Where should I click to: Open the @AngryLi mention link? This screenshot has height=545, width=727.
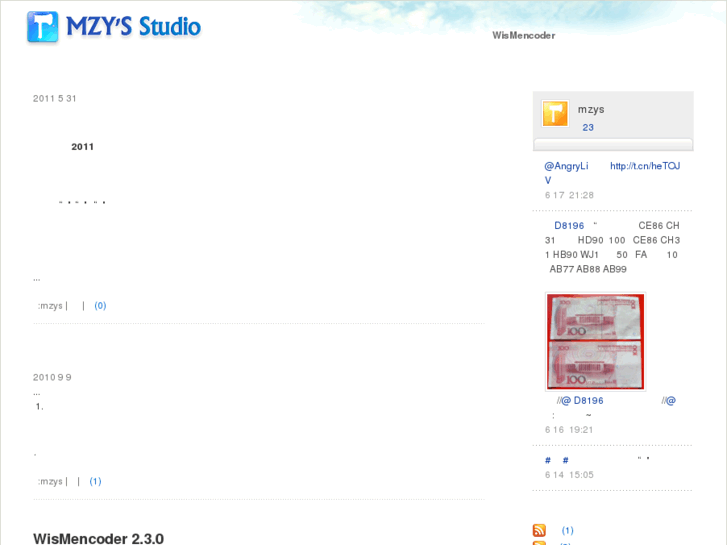(566, 166)
